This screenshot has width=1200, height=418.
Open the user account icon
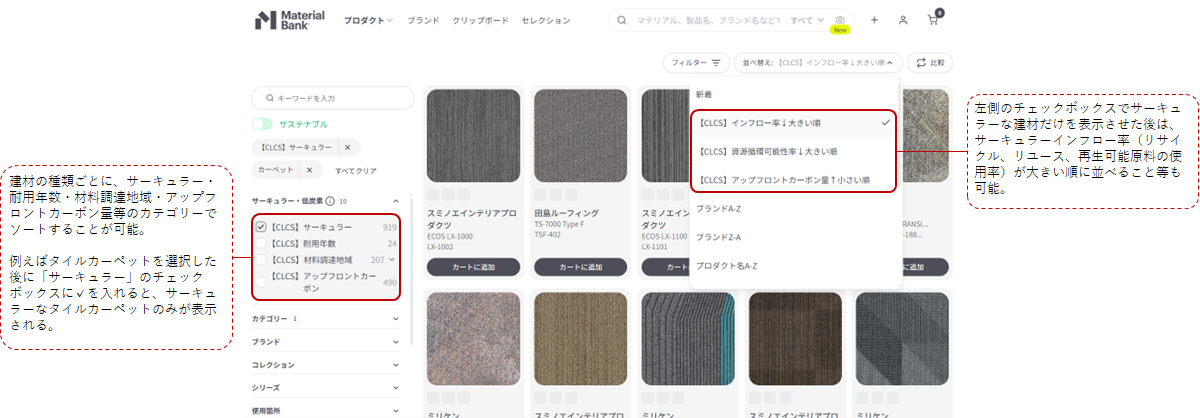click(903, 20)
